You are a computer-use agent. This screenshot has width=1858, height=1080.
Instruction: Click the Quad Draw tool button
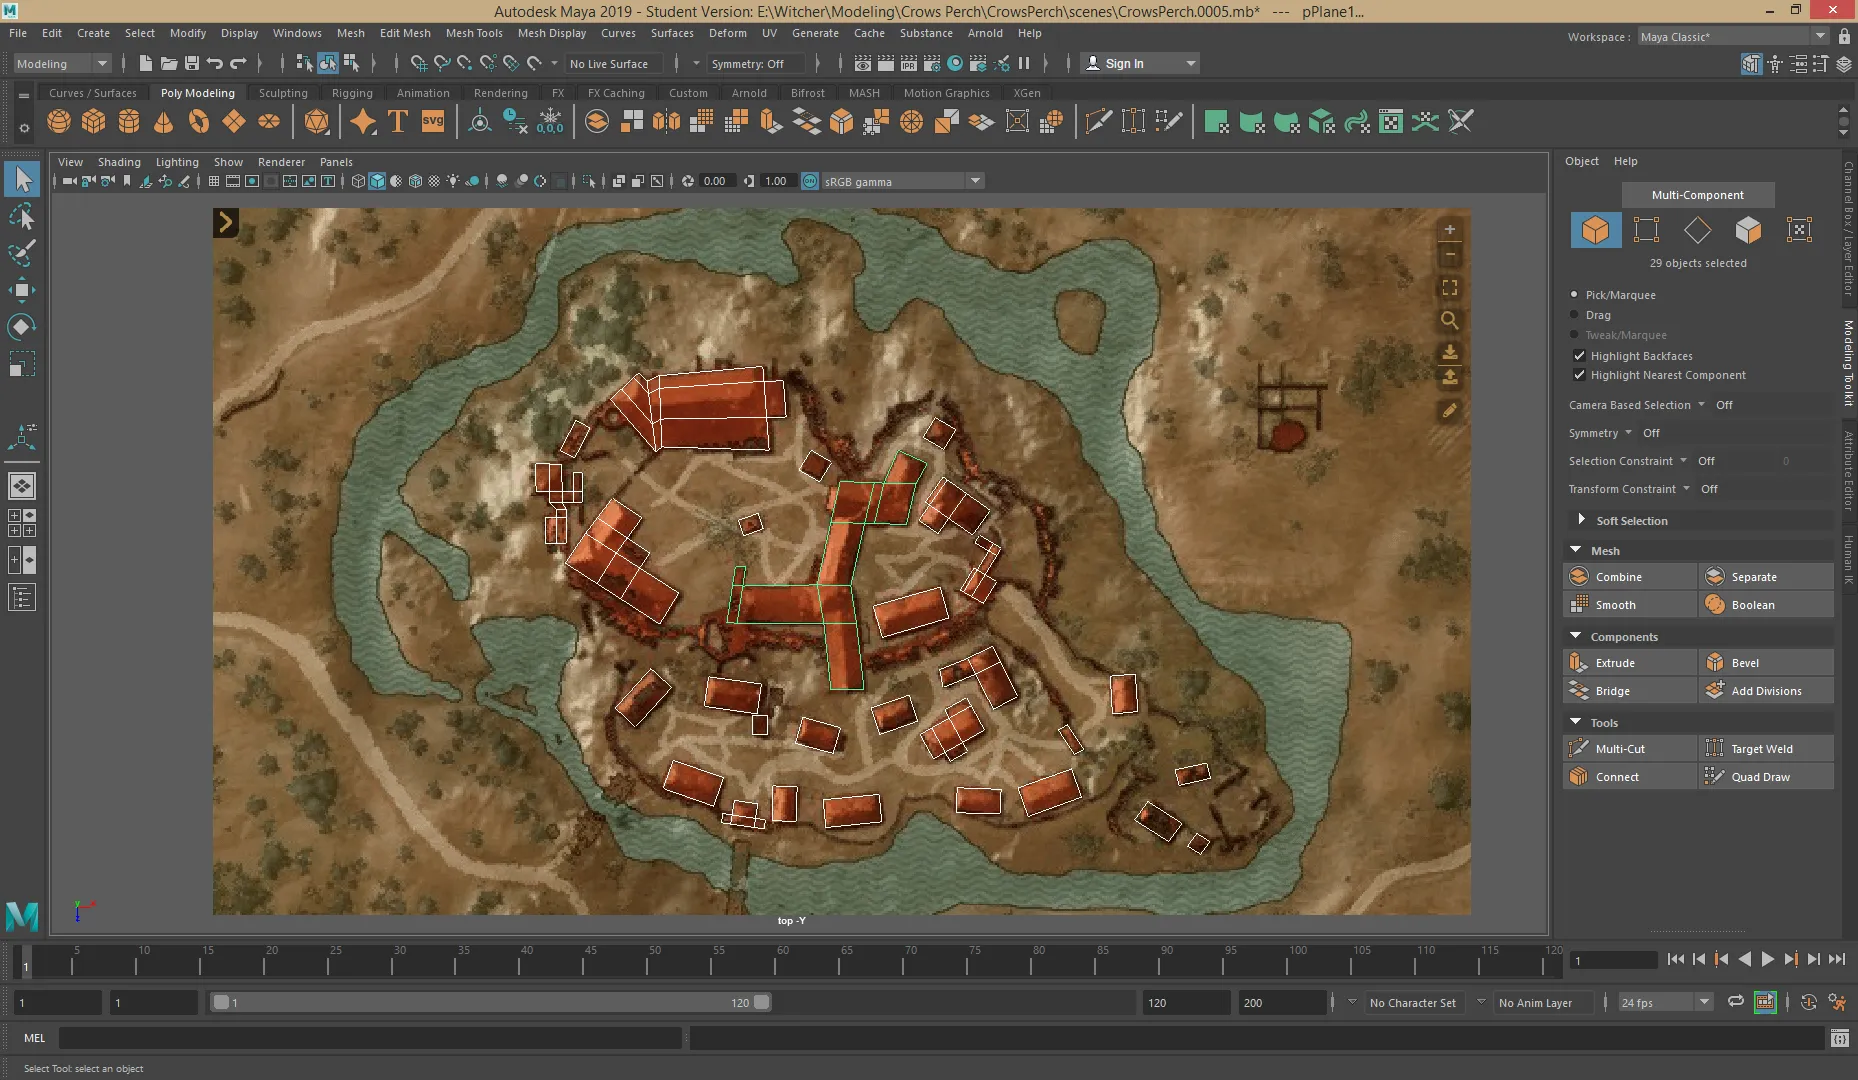coord(1766,777)
